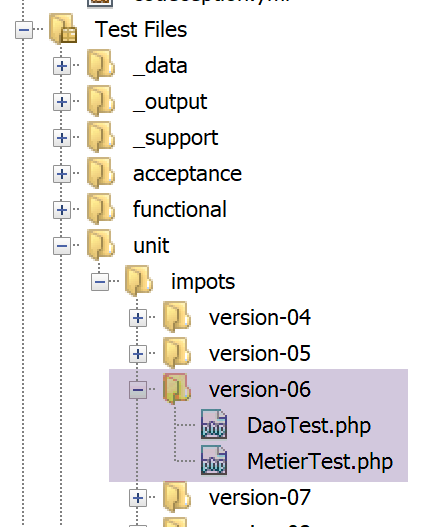Click the _data folder icon
The width and height of the screenshot is (428, 527).
[x=101, y=65]
